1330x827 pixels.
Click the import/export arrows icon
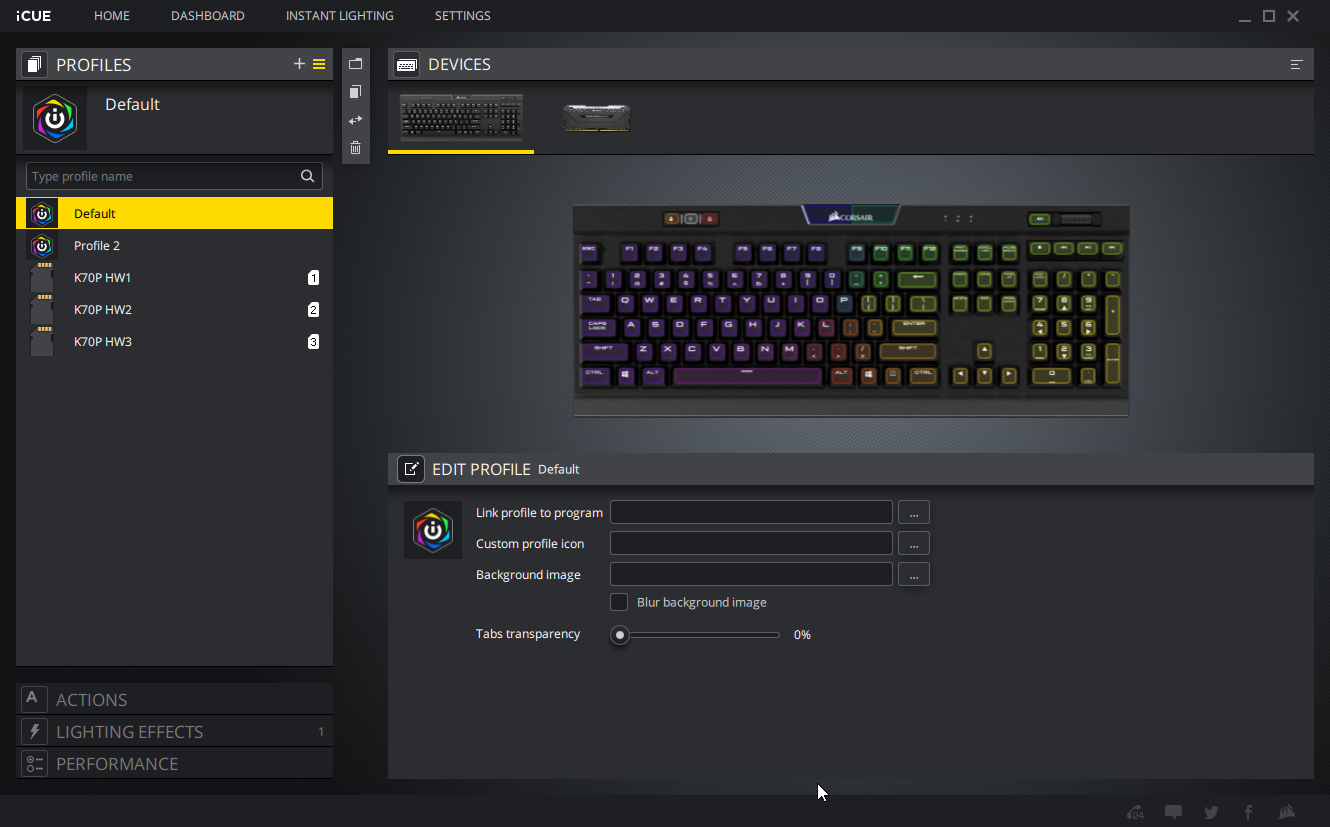(355, 120)
